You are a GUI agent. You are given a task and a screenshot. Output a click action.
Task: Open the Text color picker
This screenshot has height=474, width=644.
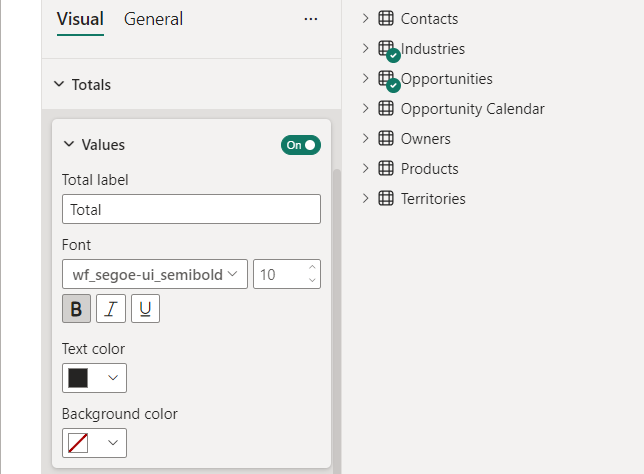[94, 378]
